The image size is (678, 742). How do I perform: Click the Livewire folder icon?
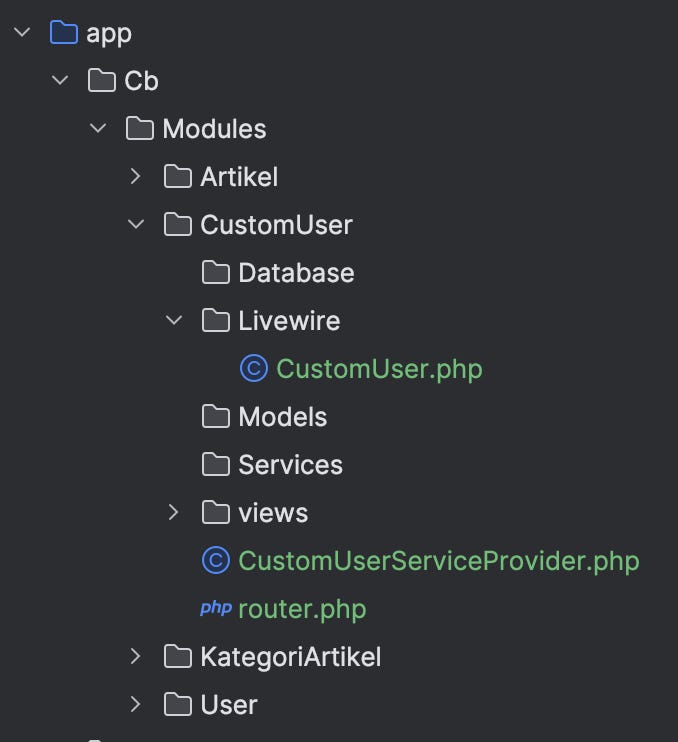[216, 320]
